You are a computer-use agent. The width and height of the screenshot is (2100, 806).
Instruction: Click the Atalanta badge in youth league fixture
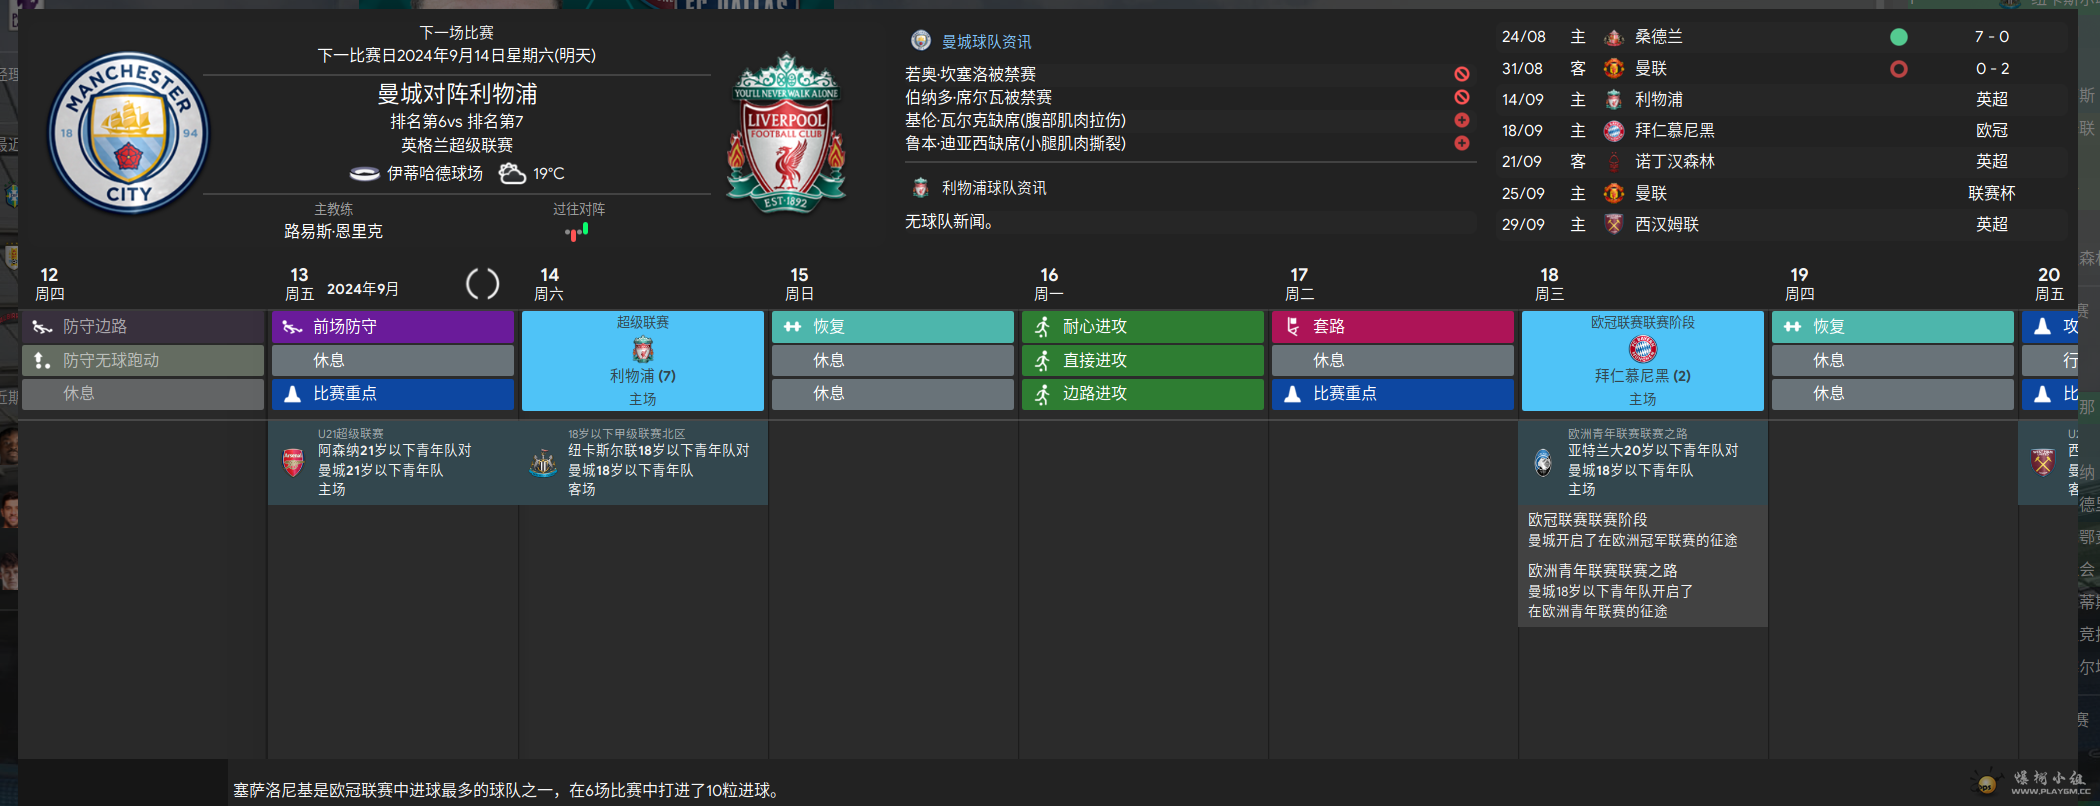pos(1543,462)
